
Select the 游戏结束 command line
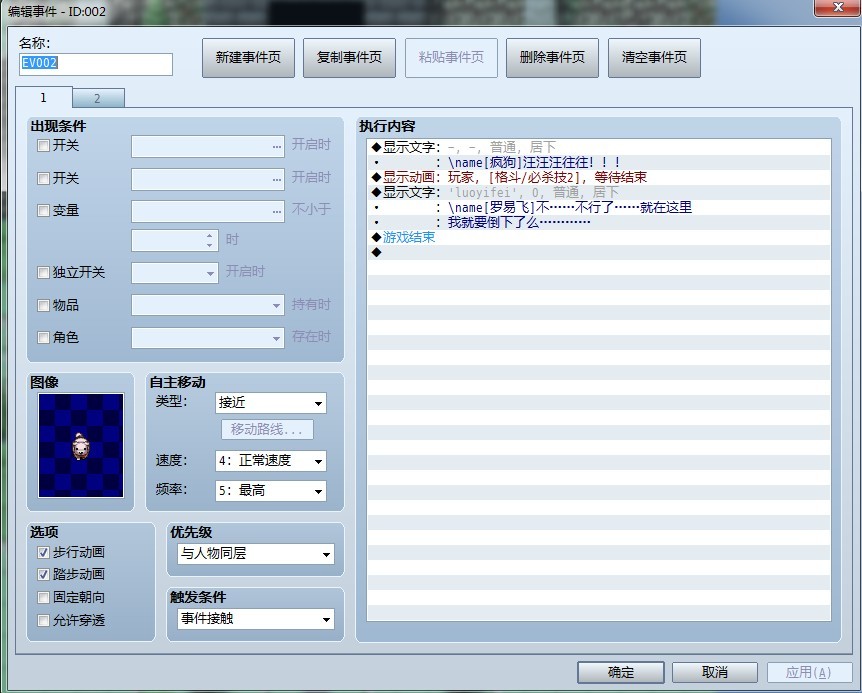coord(599,237)
